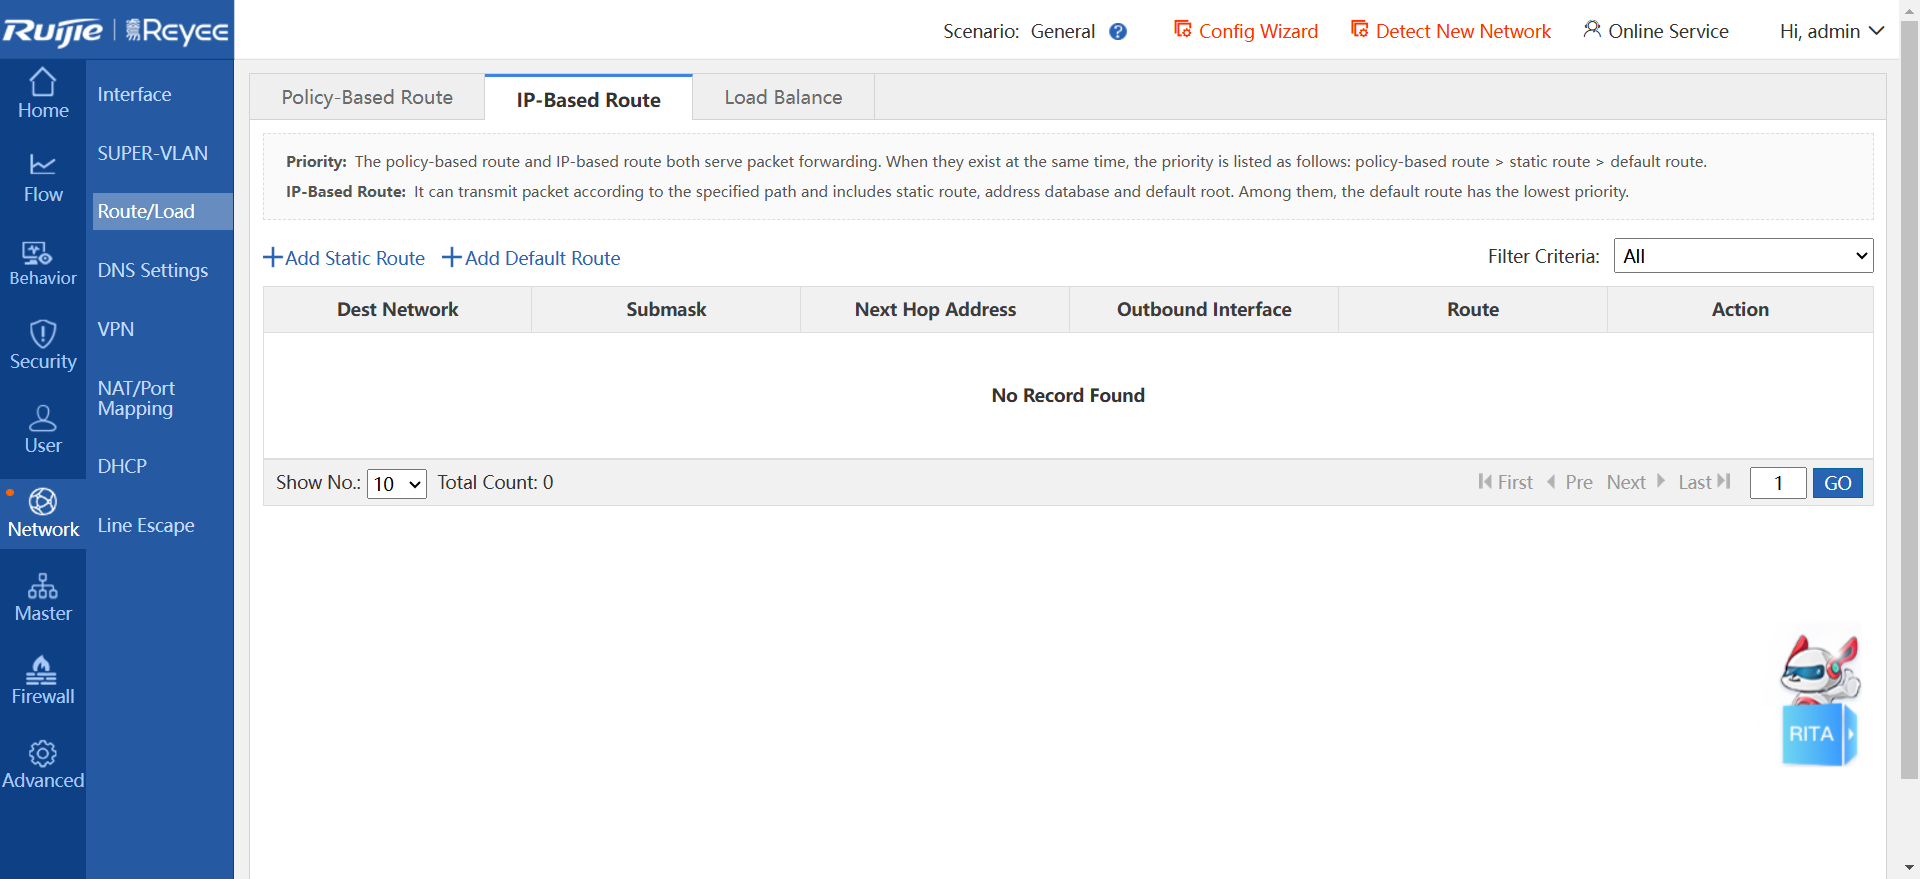The height and width of the screenshot is (879, 1920).
Task: Open the Security shield icon
Action: click(42, 334)
